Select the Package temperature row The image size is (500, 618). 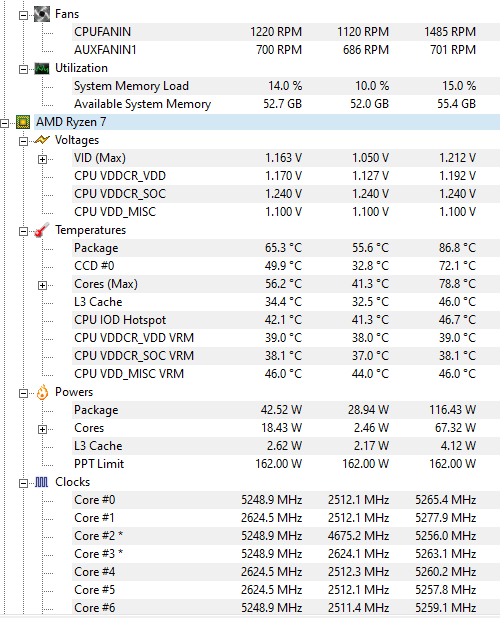pos(286,248)
